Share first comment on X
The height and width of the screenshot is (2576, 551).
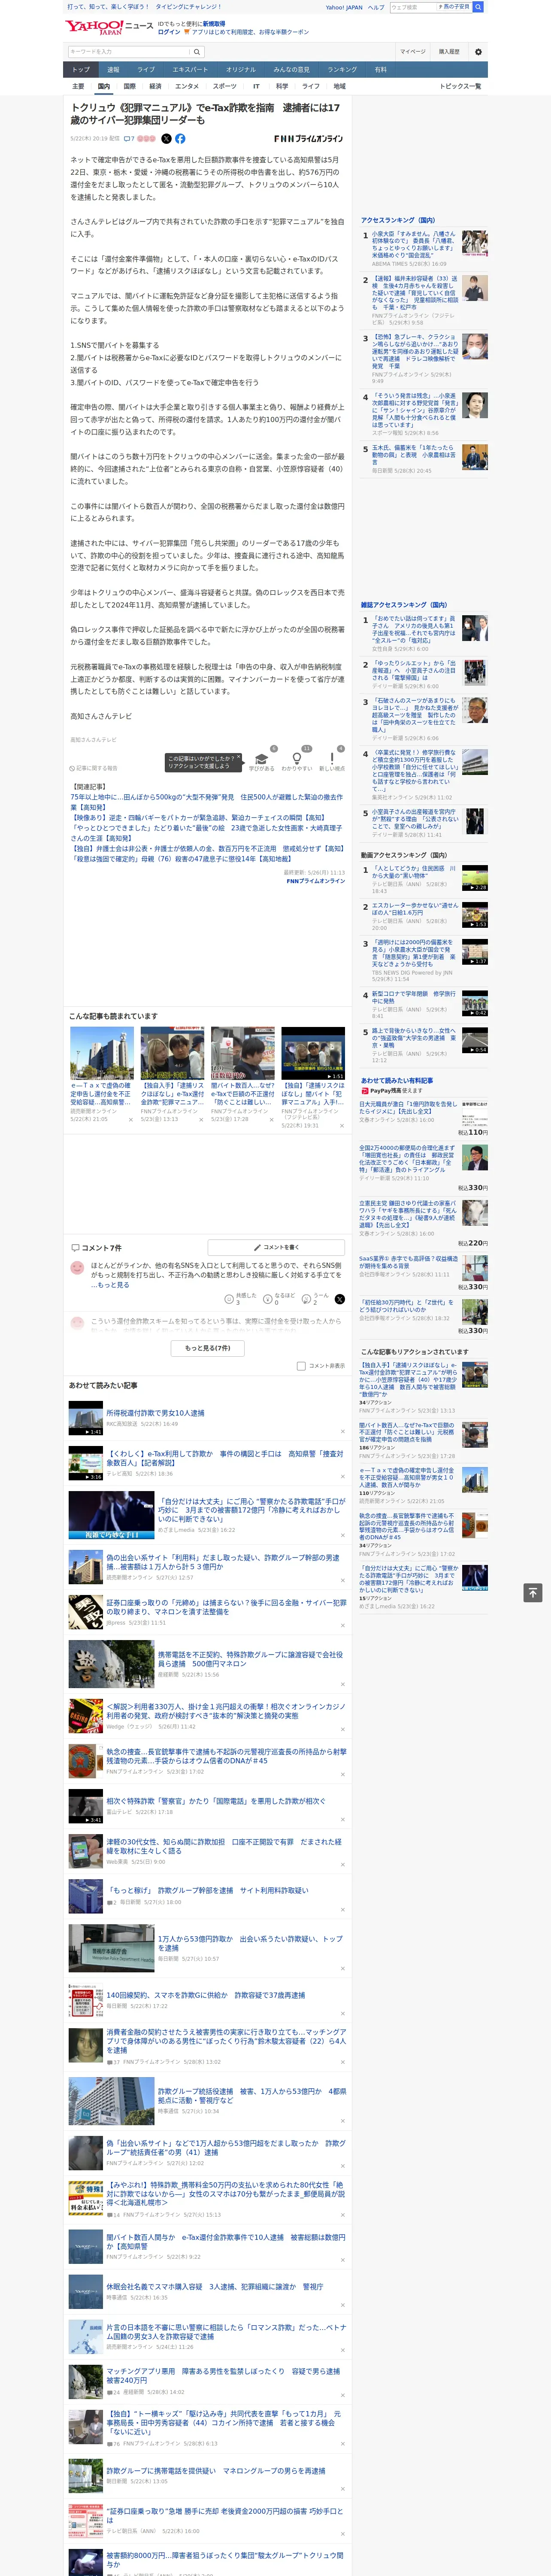point(339,1299)
